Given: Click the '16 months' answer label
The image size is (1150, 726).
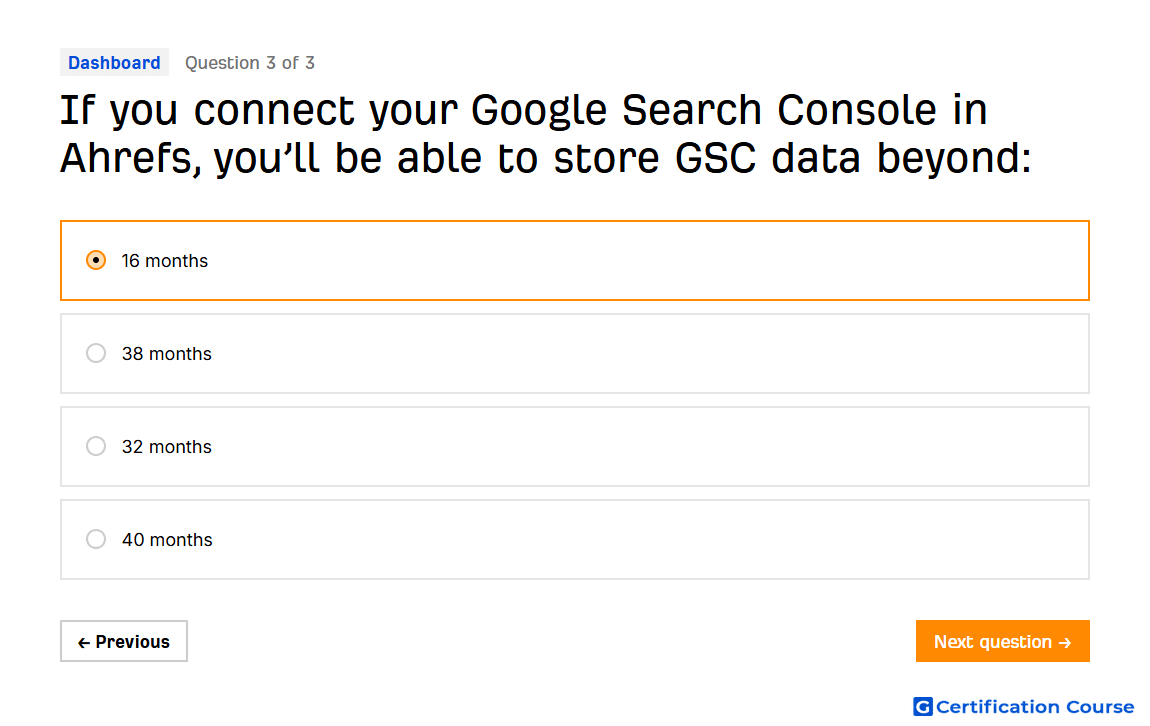Looking at the screenshot, I should pos(165,261).
